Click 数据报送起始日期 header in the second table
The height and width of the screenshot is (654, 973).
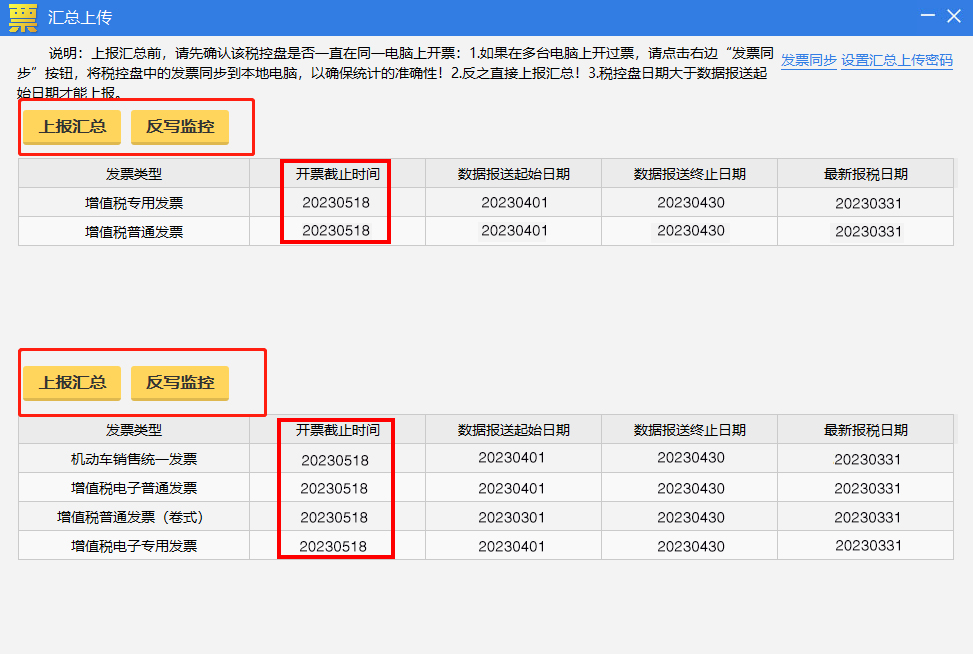[513, 430]
